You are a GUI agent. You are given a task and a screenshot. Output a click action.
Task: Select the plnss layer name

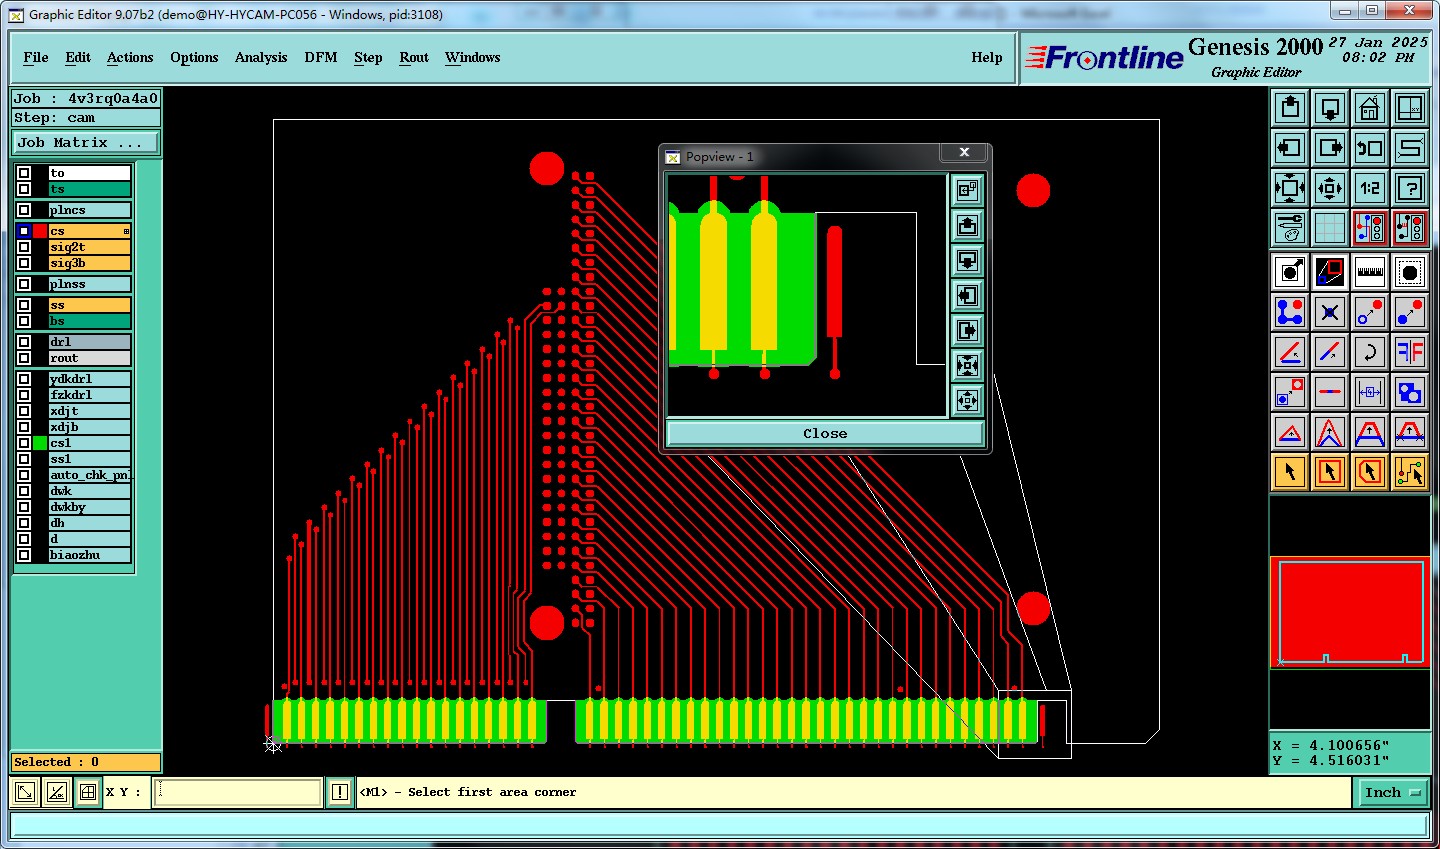click(90, 284)
